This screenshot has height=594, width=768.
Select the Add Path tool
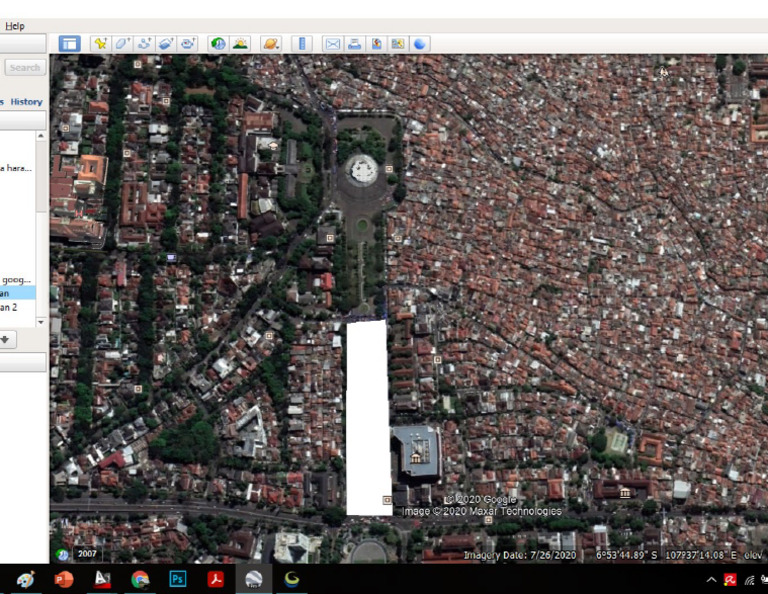pos(143,43)
